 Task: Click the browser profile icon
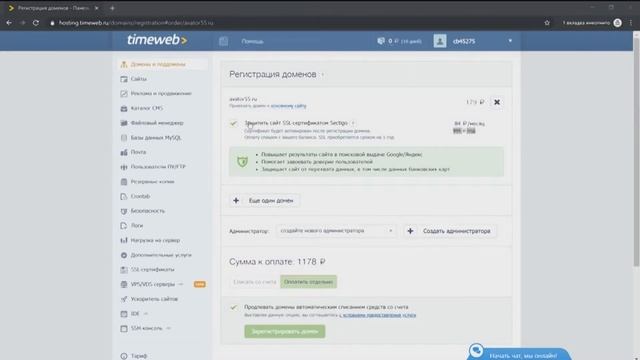618,23
